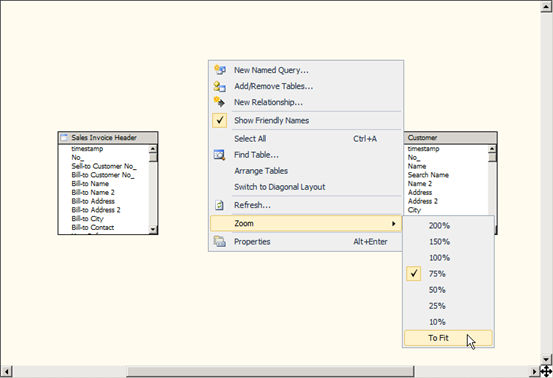Viewport: 553px width, 378px height.
Task: Select timestamp in Sales Invoice Header
Action: tap(87, 149)
